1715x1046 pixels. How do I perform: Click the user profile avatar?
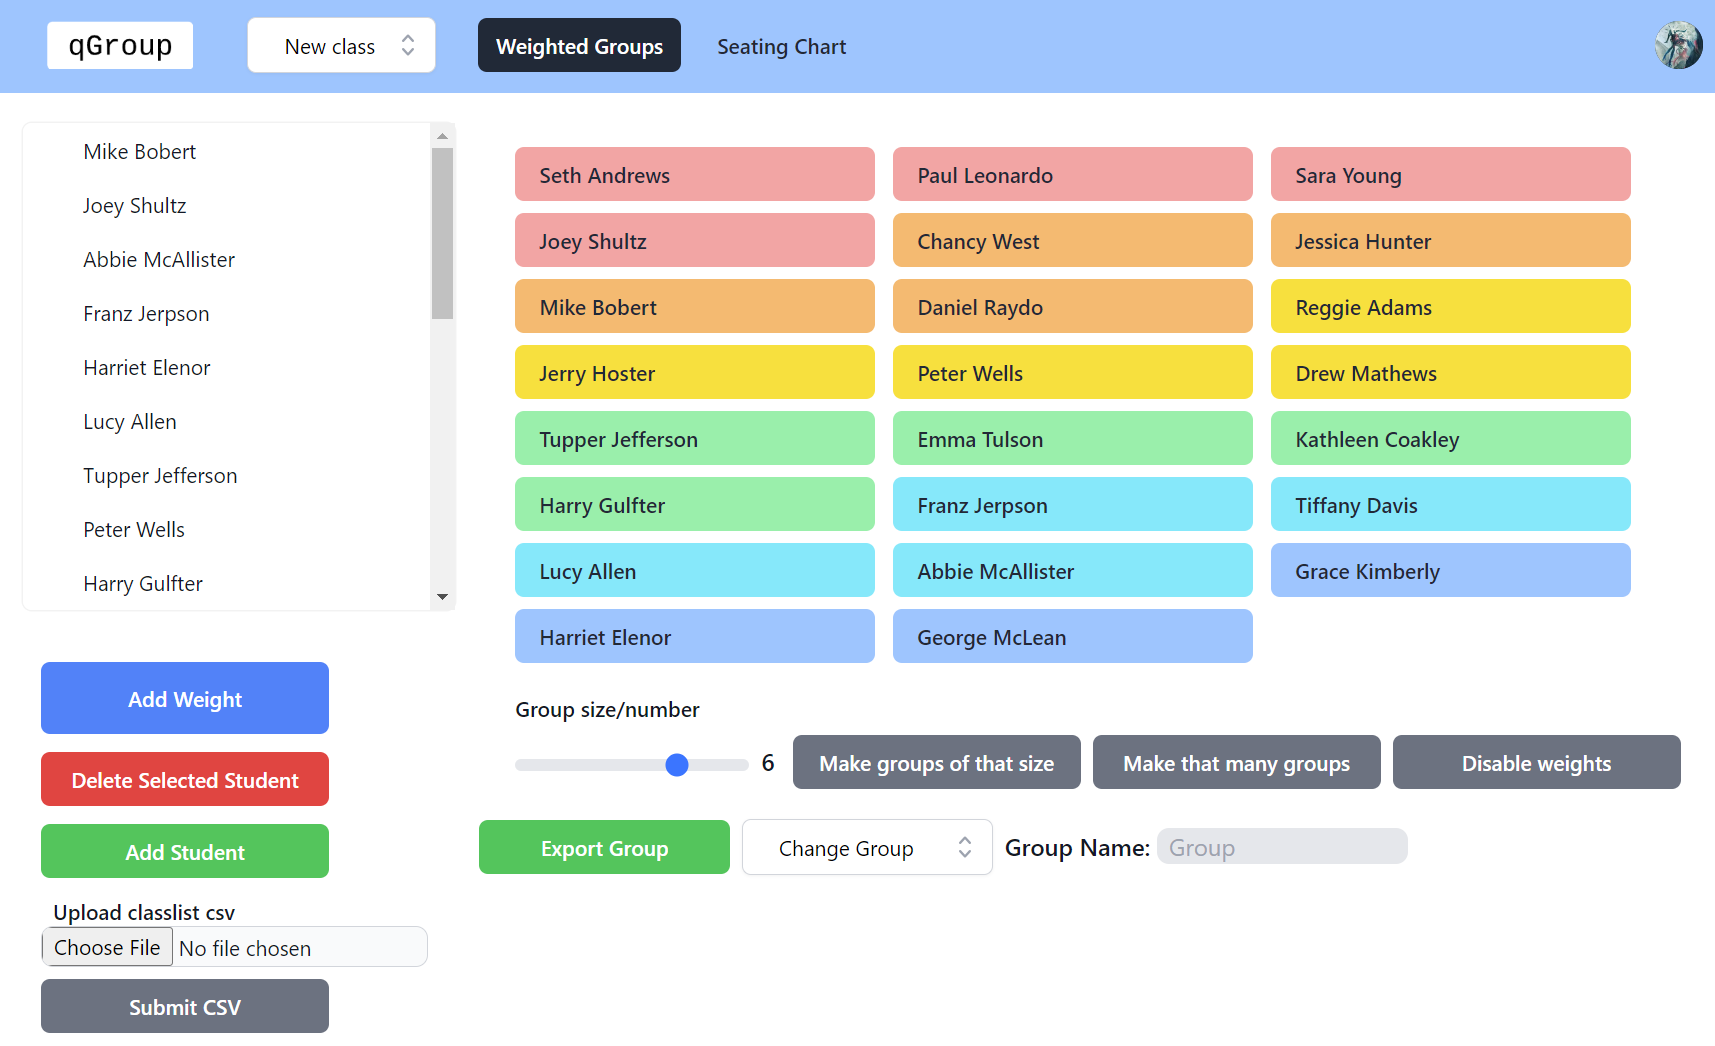1678,46
